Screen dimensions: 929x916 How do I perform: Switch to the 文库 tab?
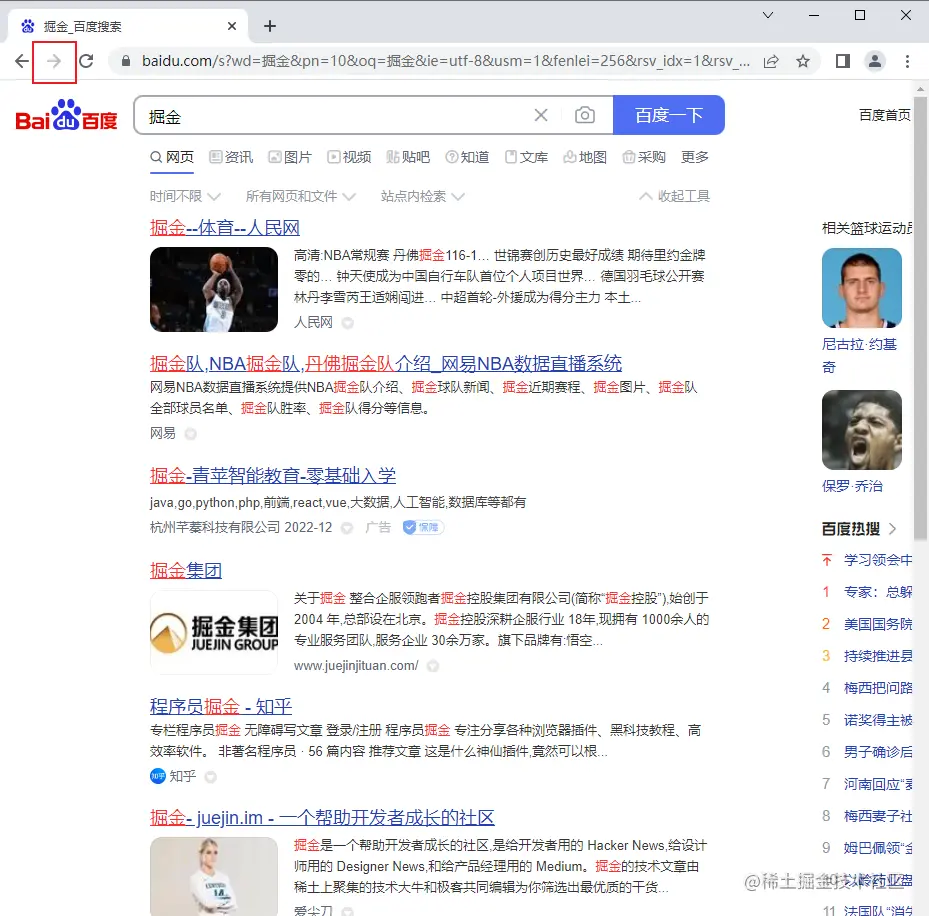click(x=526, y=157)
